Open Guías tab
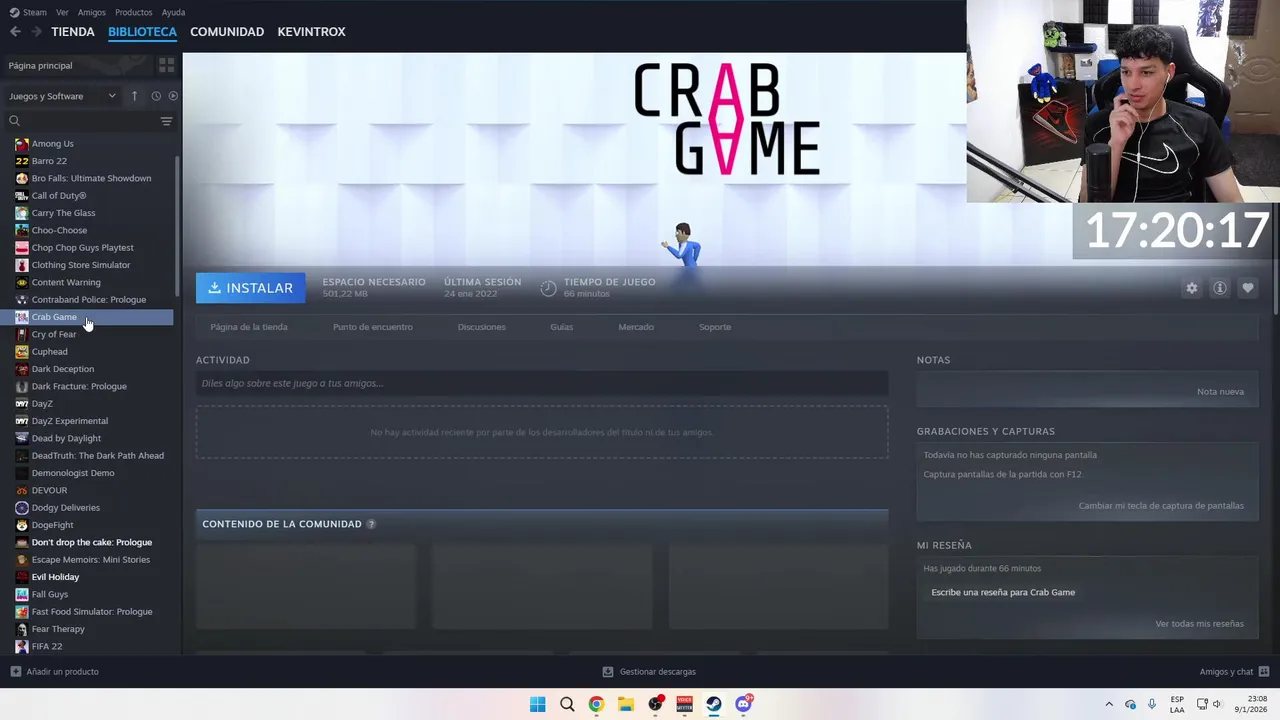Viewport: 1280px width, 720px height. point(561,327)
